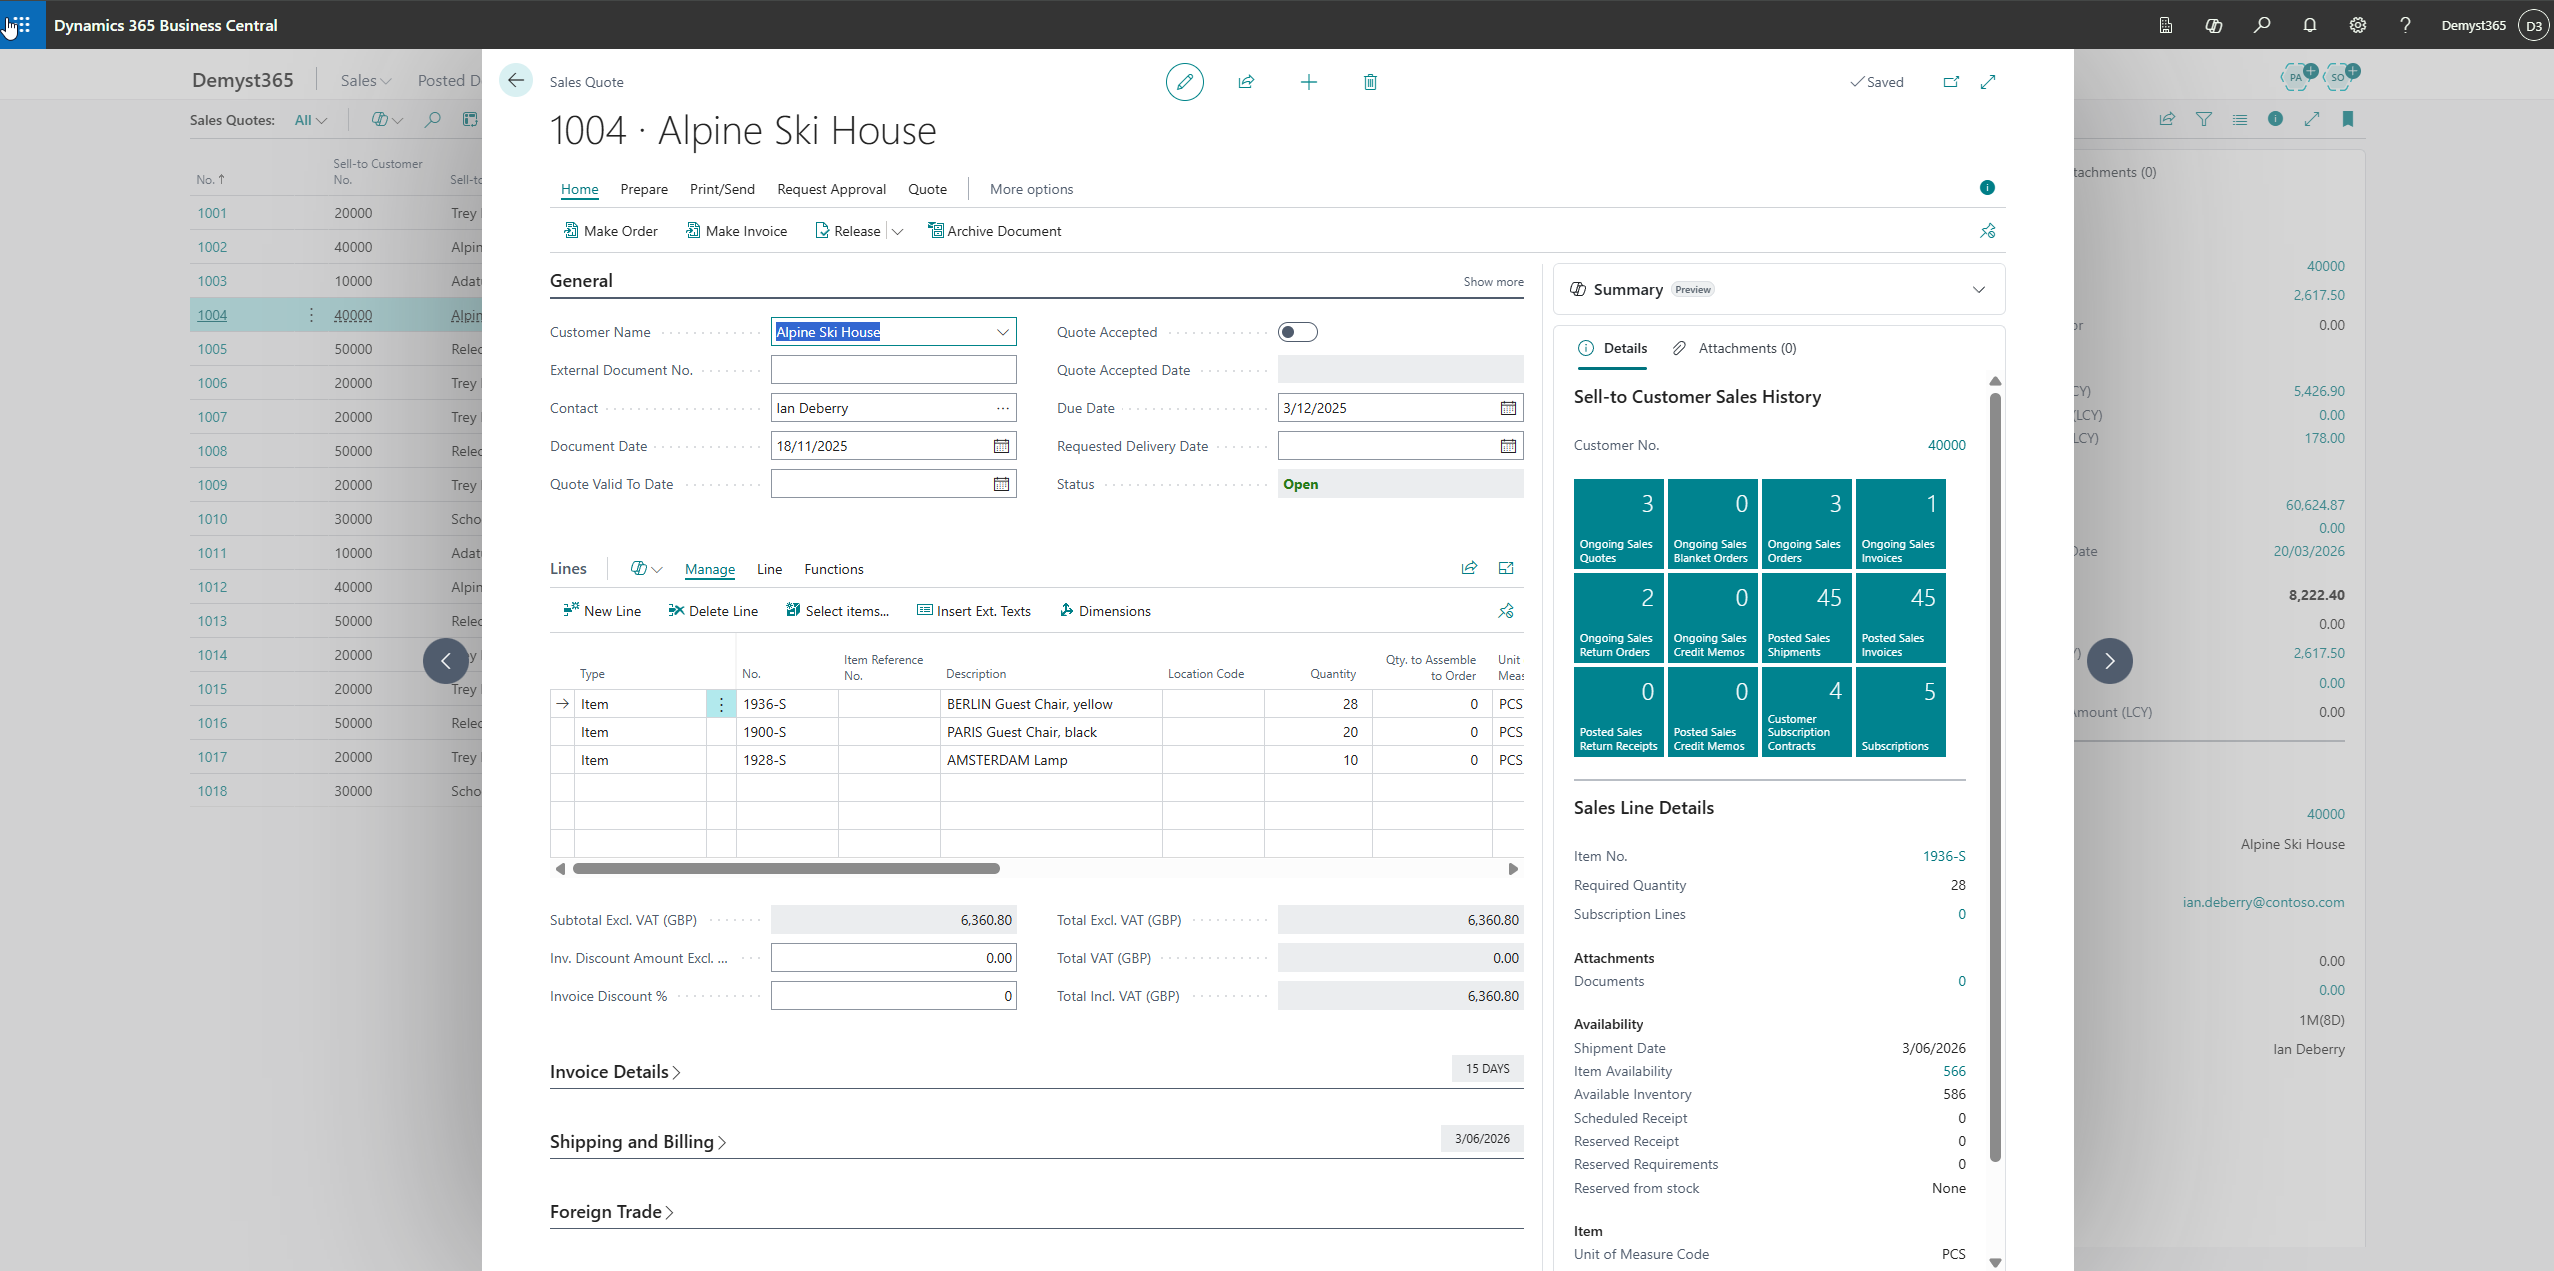Open the Ongoing Sales Quotes tile
This screenshot has height=1271, width=2554.
pos(1617,524)
